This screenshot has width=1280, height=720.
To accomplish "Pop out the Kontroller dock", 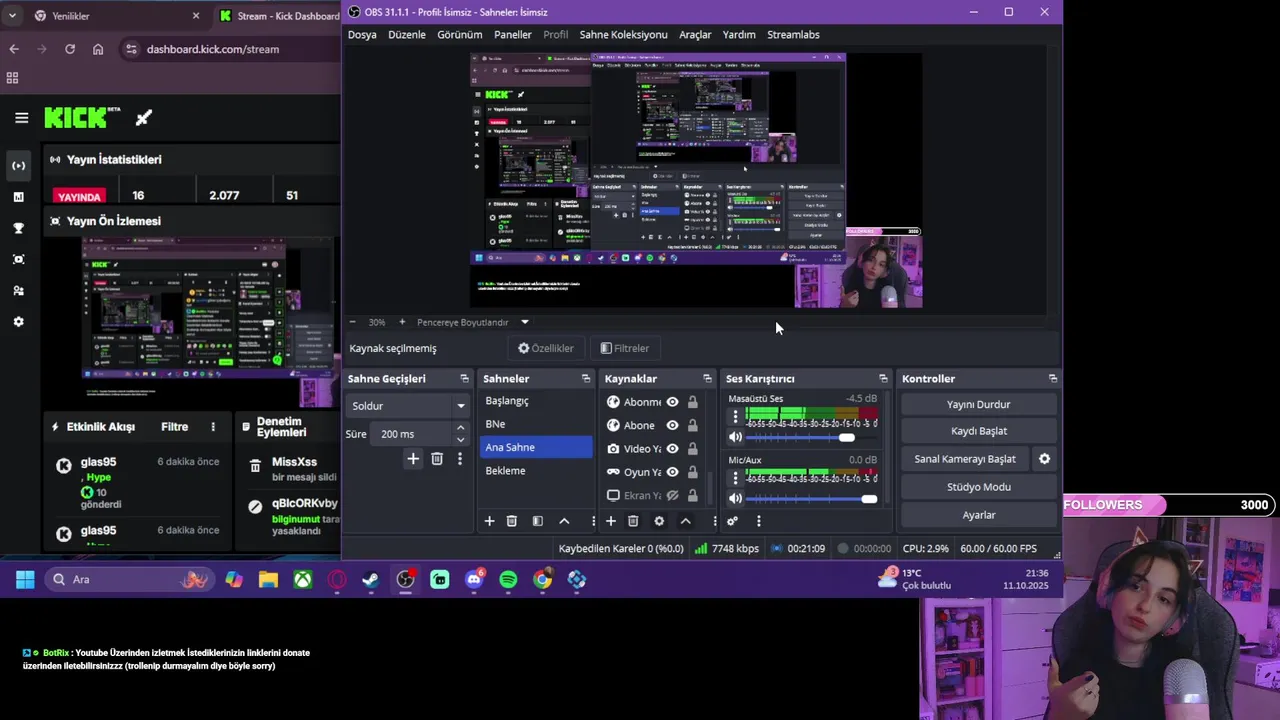I will (x=1053, y=379).
